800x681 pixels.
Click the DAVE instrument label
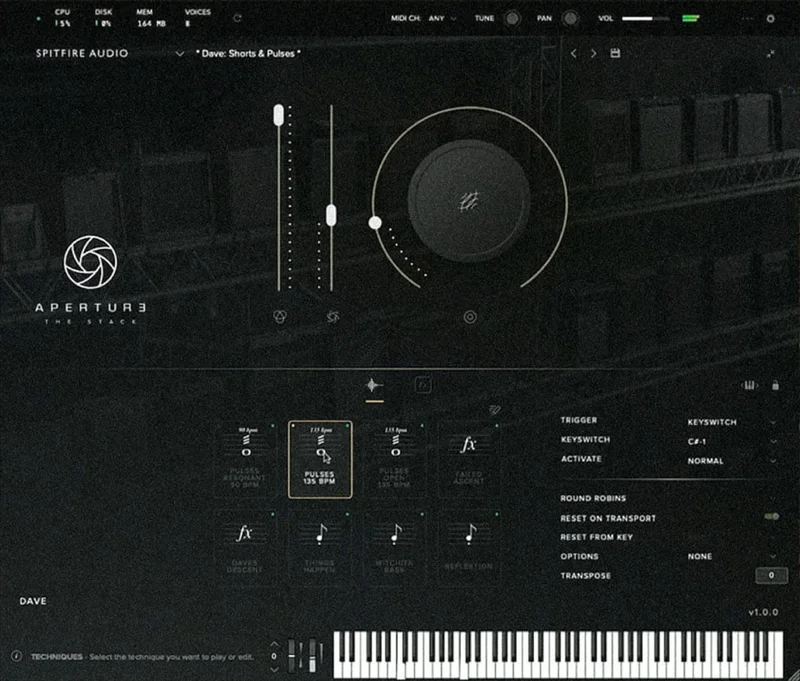(33, 601)
